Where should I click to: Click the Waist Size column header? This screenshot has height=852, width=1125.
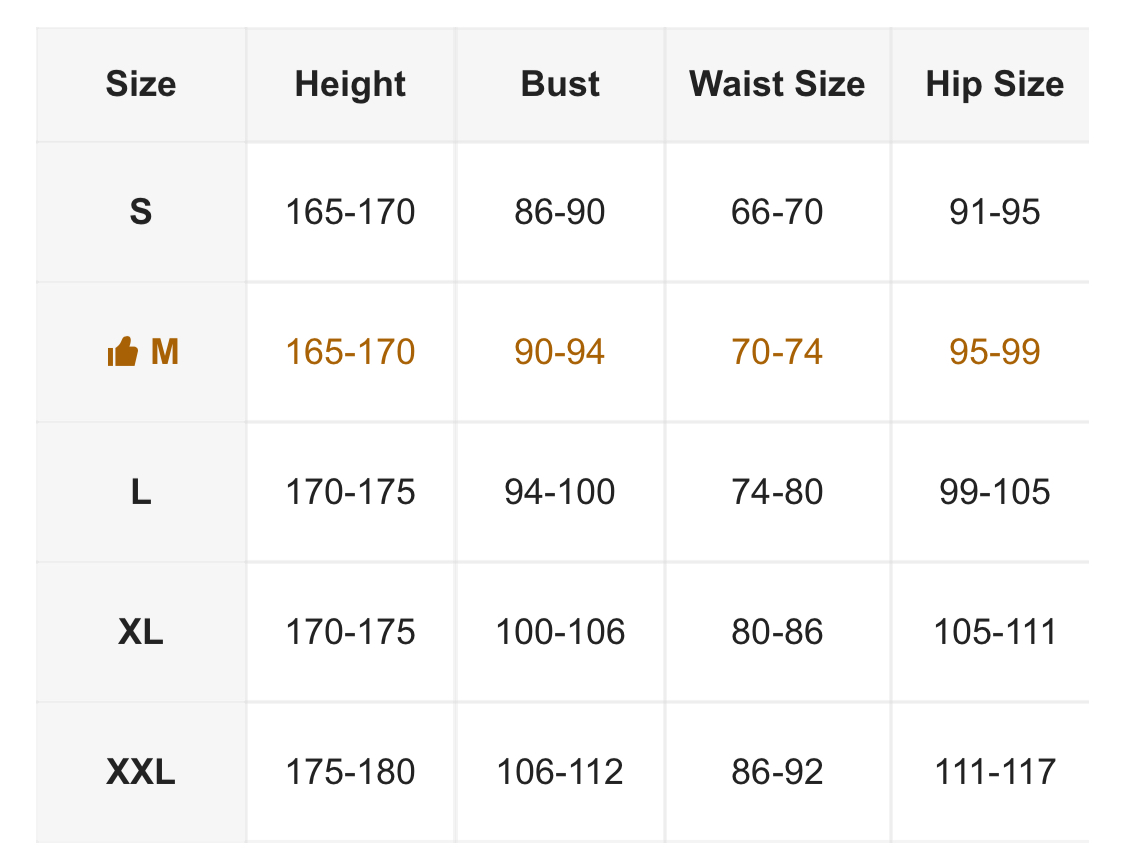pos(777,84)
